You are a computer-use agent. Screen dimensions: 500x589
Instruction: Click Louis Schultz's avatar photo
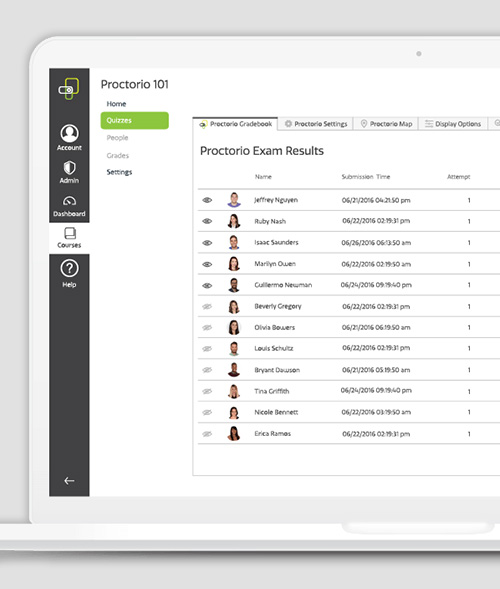234,349
